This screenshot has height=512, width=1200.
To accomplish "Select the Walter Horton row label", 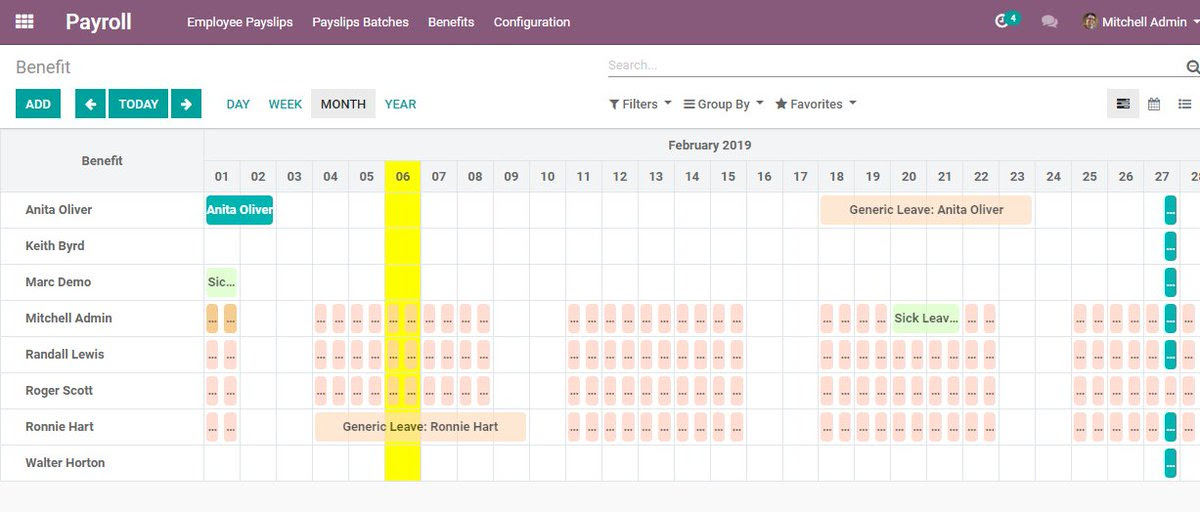I will pyautogui.click(x=65, y=462).
